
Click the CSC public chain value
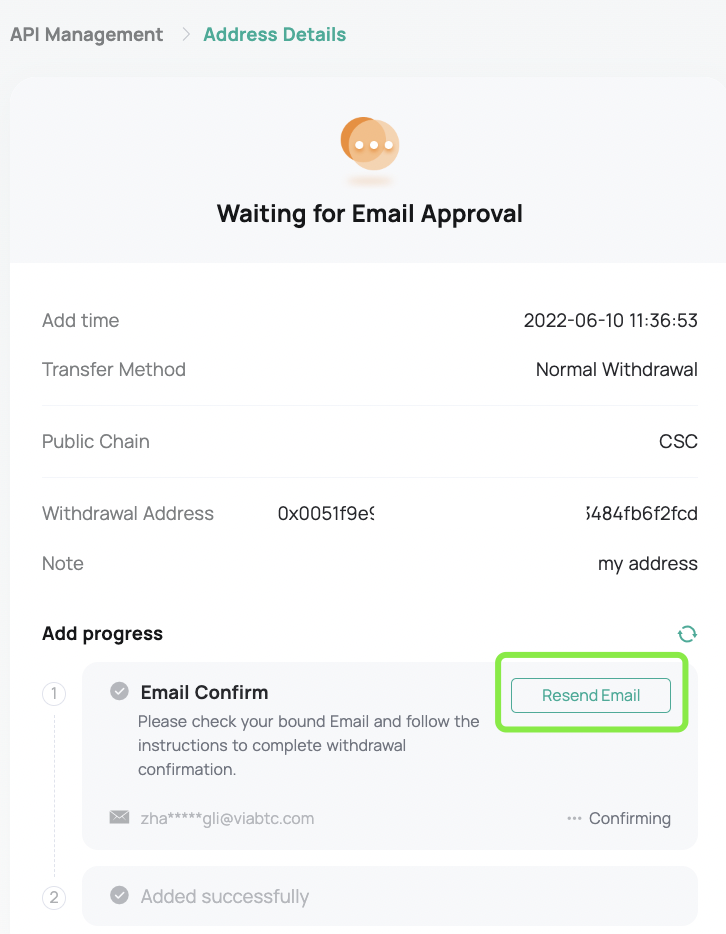click(678, 442)
